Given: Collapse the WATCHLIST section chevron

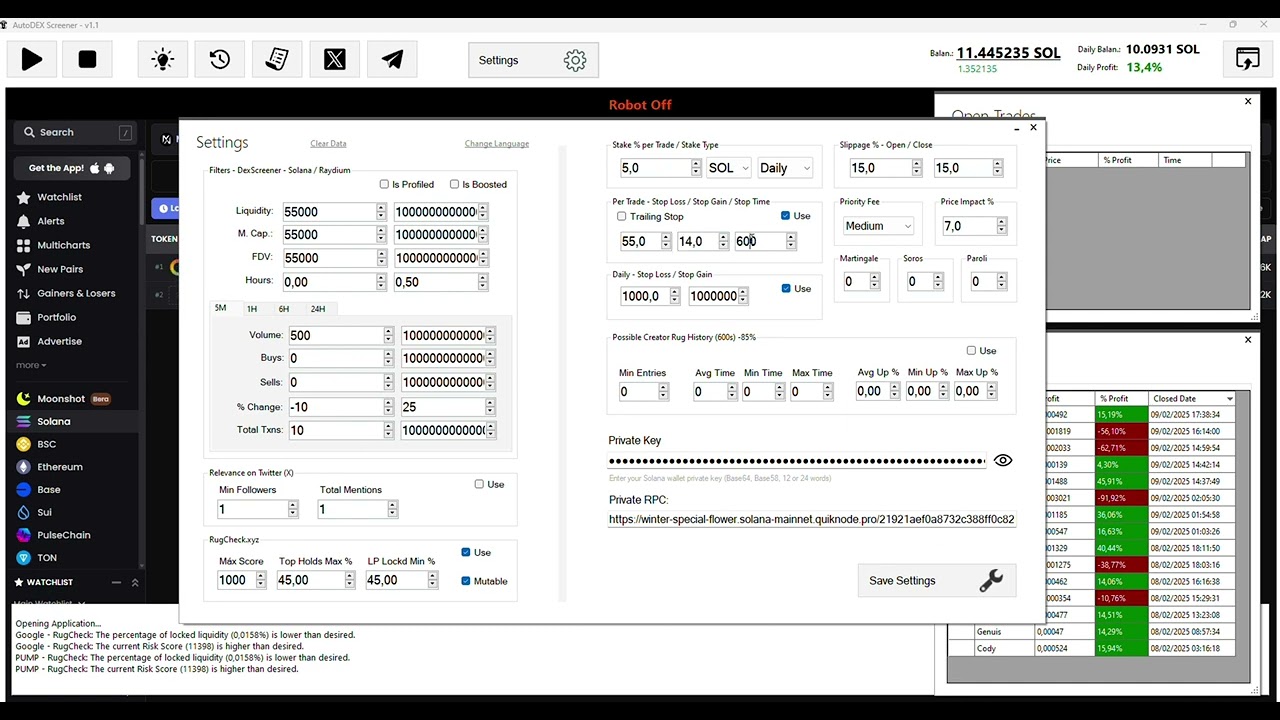Looking at the screenshot, I should coord(135,582).
